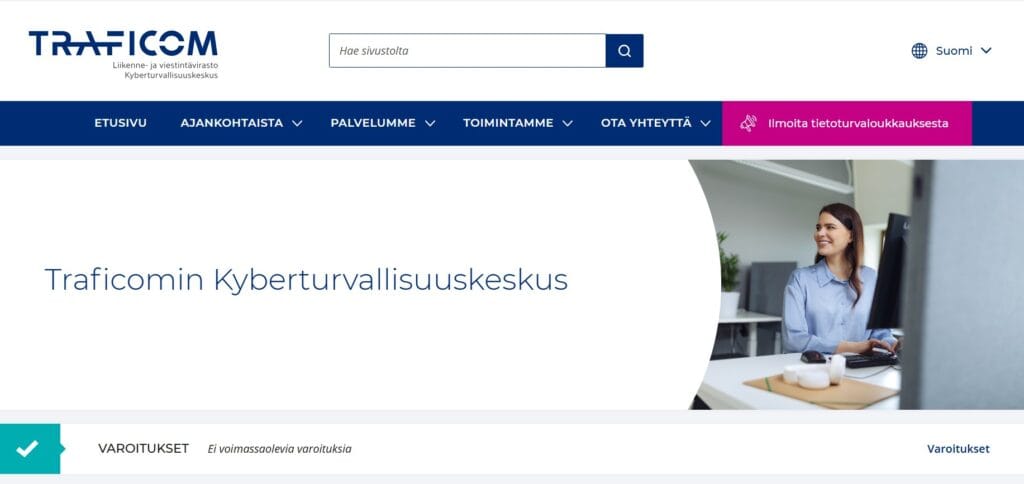Click the megaphone report icon
1024x484 pixels.
[x=748, y=123]
